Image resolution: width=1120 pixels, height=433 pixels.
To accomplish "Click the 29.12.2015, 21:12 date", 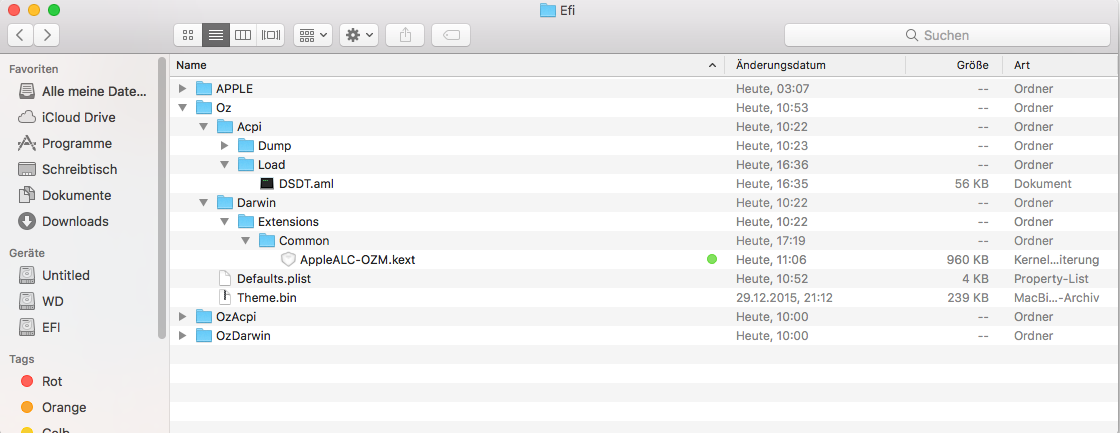I will click(x=786, y=297).
